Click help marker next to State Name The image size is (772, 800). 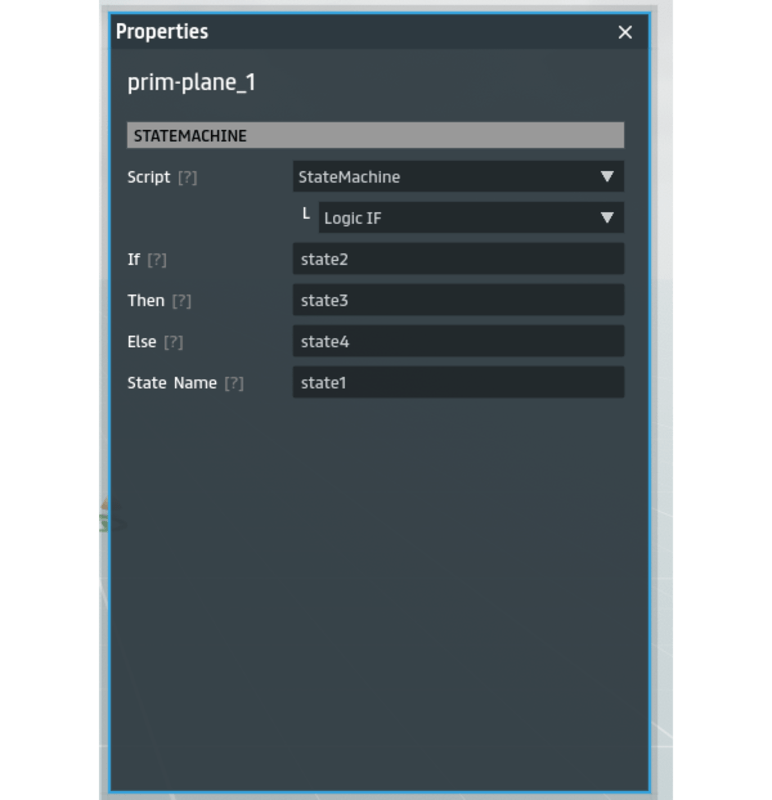click(x=233, y=383)
